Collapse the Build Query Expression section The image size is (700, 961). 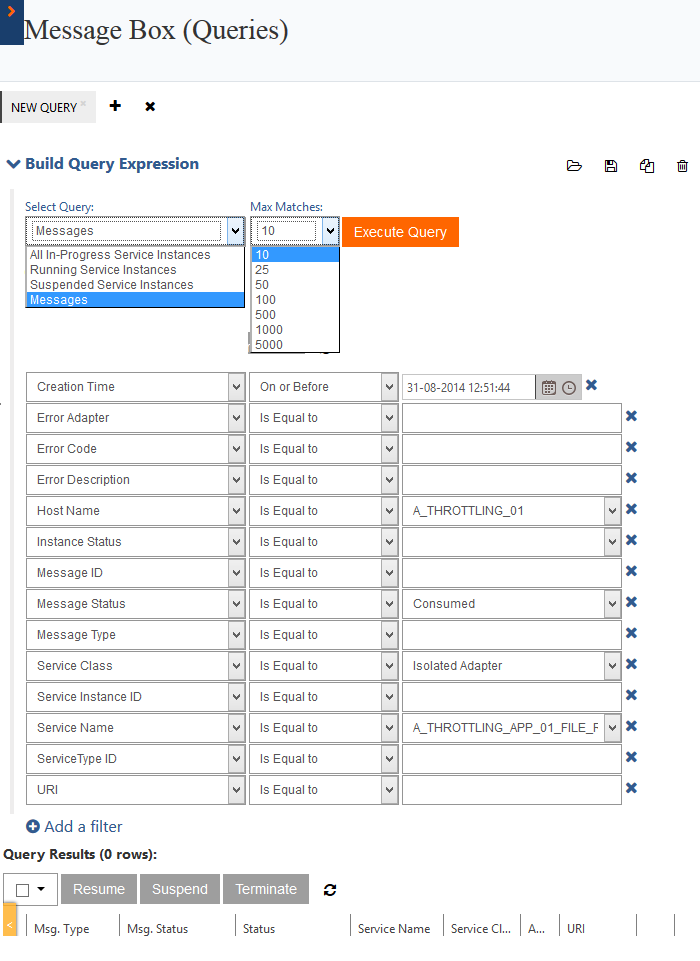pos(14,164)
